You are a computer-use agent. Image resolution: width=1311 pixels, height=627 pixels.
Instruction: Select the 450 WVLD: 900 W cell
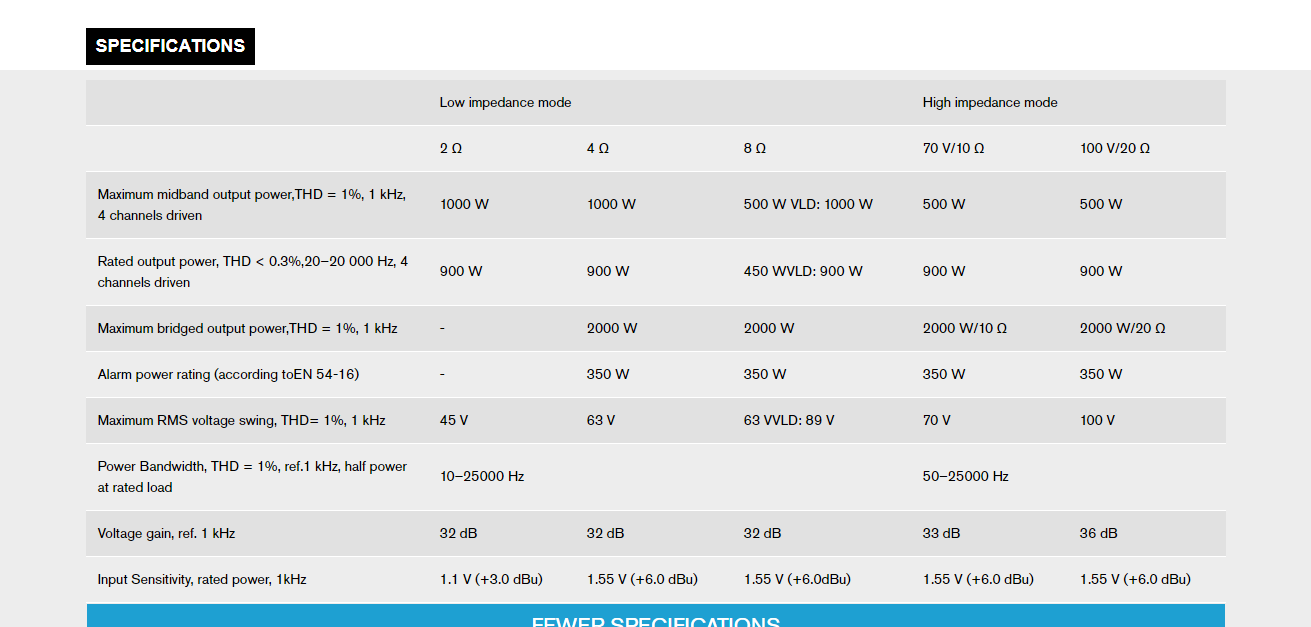click(803, 272)
